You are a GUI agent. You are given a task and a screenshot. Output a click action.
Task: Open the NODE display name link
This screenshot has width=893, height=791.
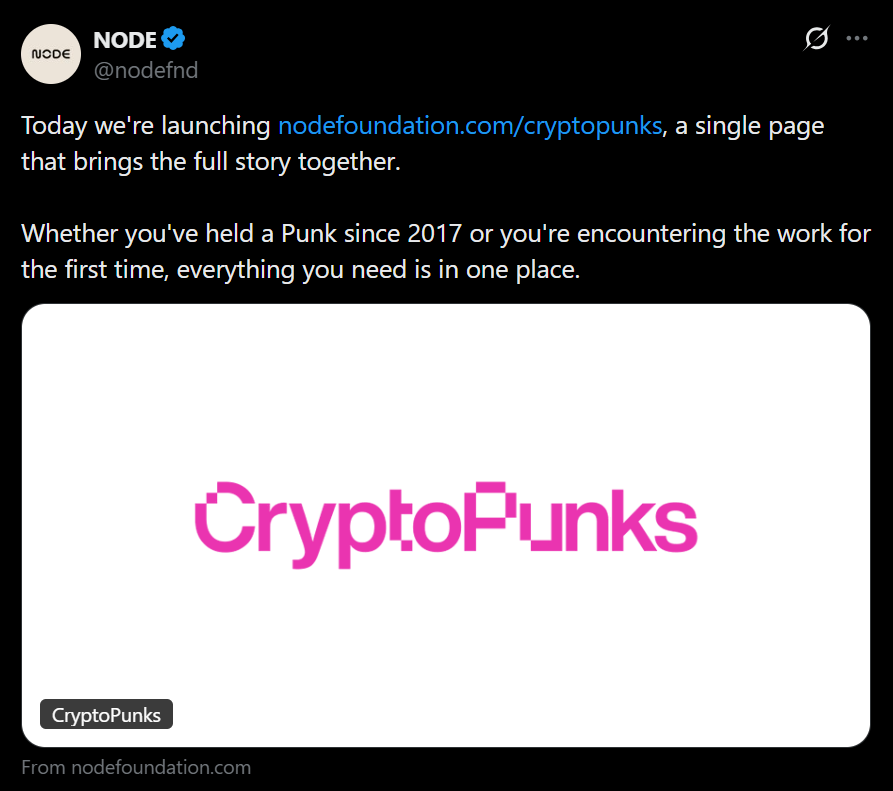tap(125, 40)
